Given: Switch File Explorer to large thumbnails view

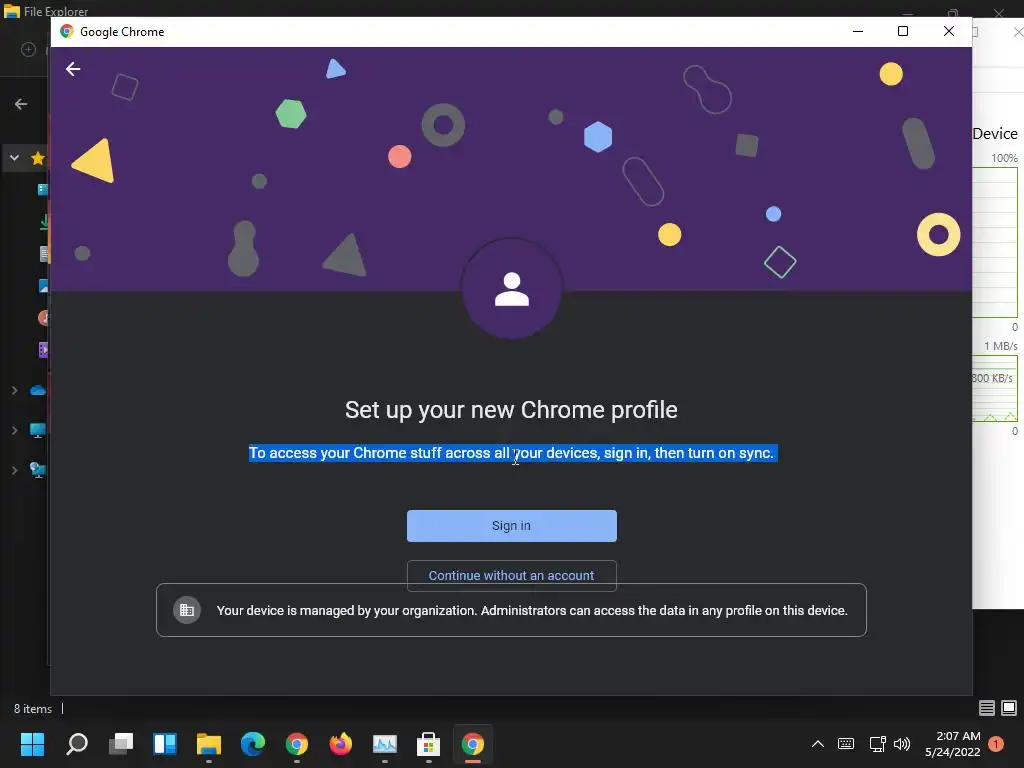Looking at the screenshot, I should click(x=1009, y=708).
